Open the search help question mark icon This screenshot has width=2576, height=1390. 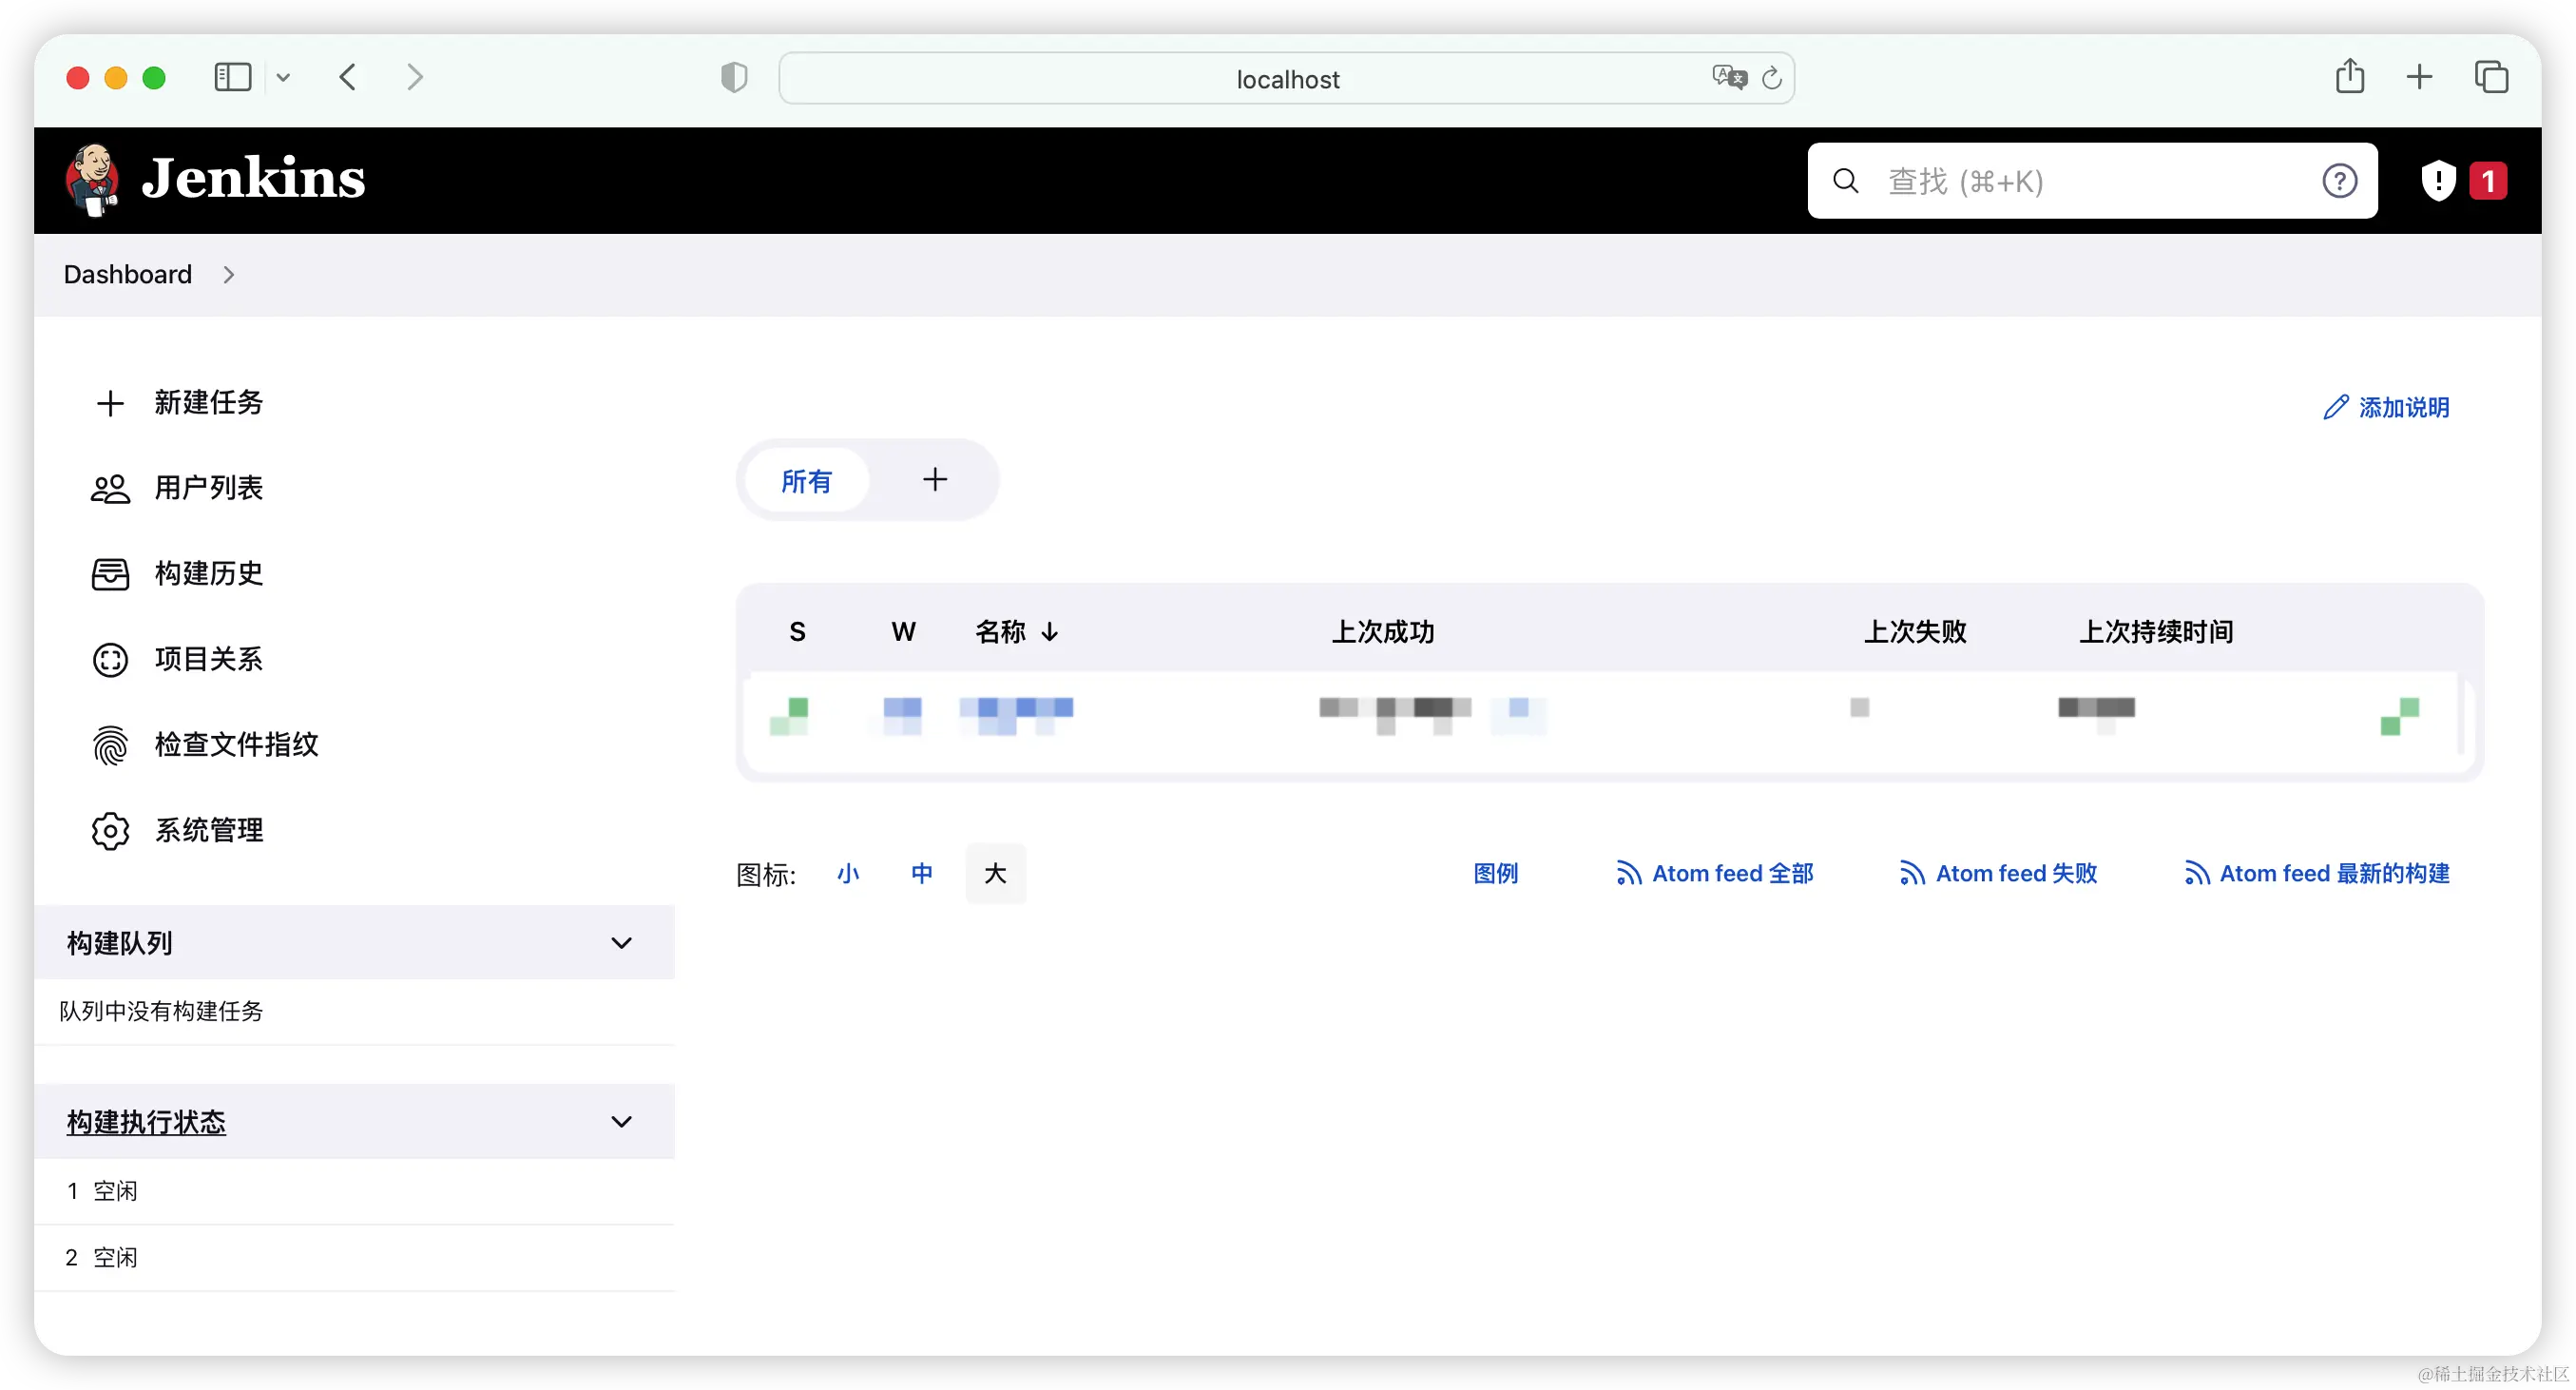click(x=2339, y=181)
